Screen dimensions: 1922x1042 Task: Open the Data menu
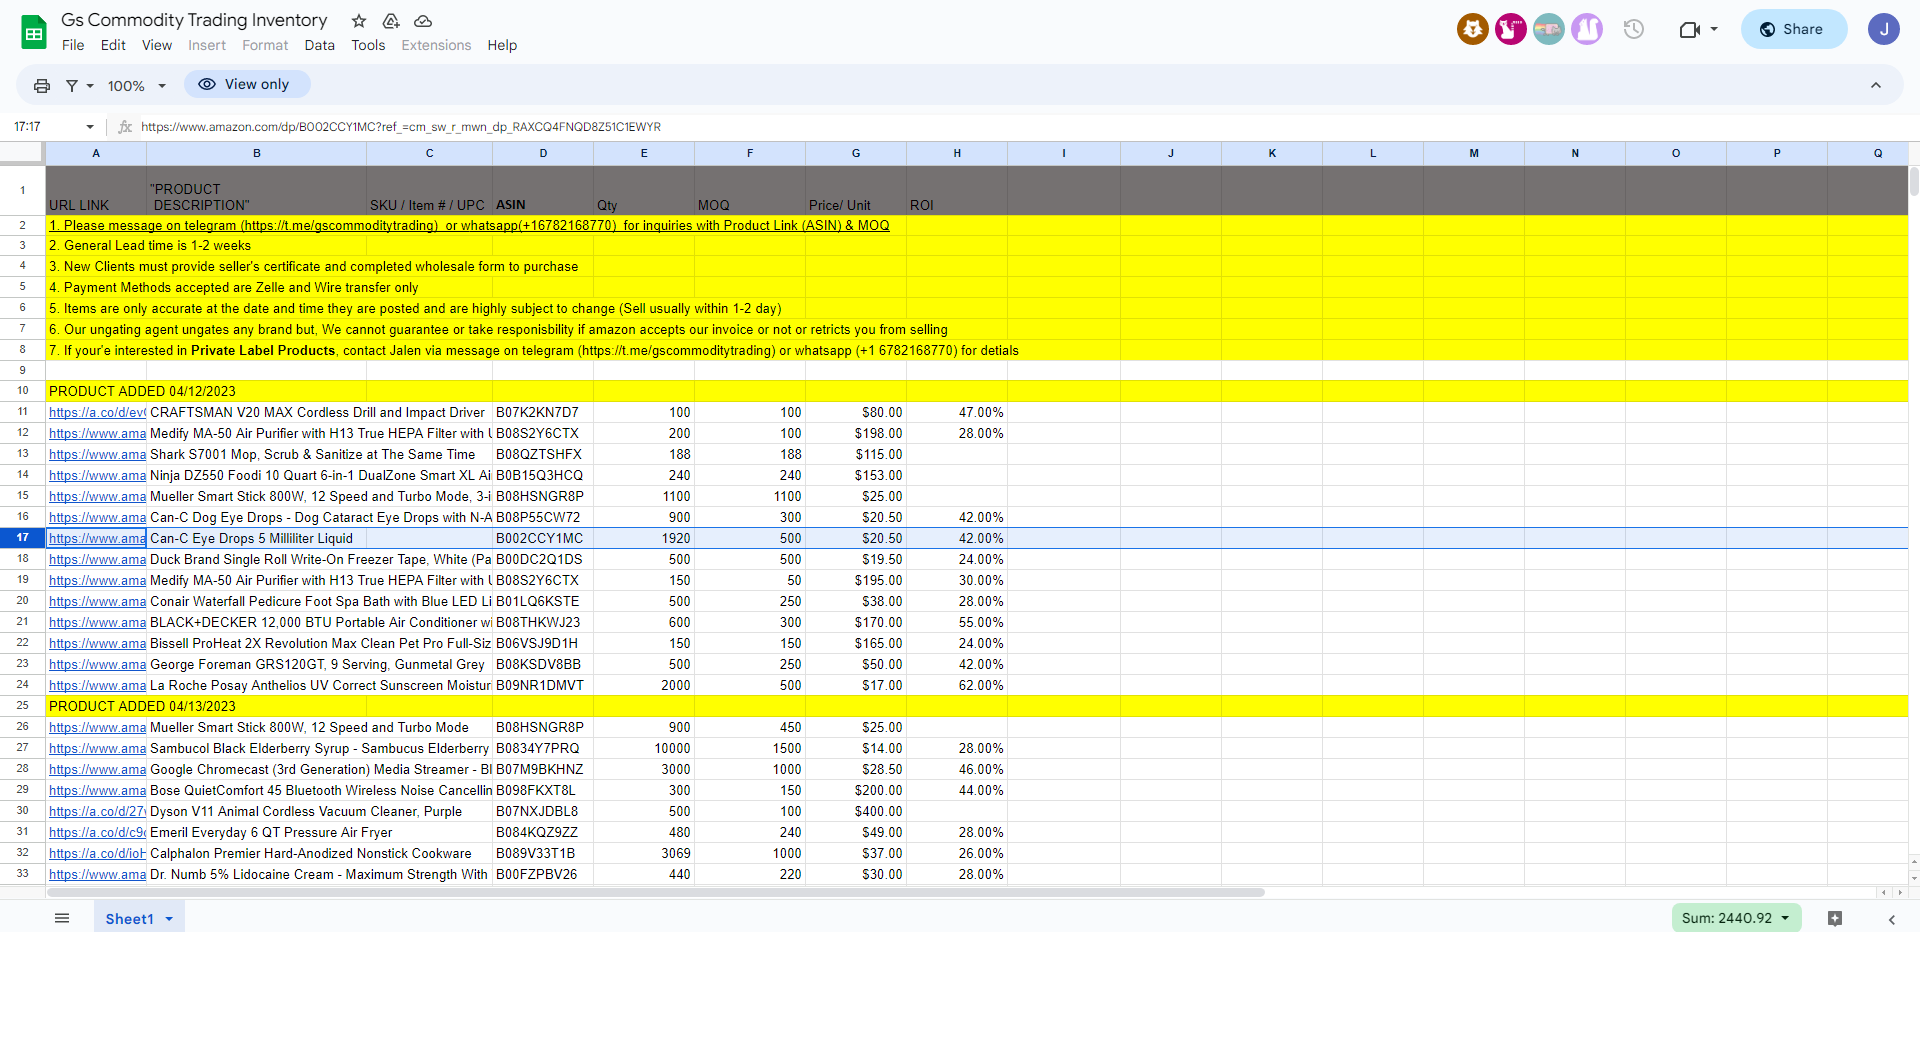320,45
